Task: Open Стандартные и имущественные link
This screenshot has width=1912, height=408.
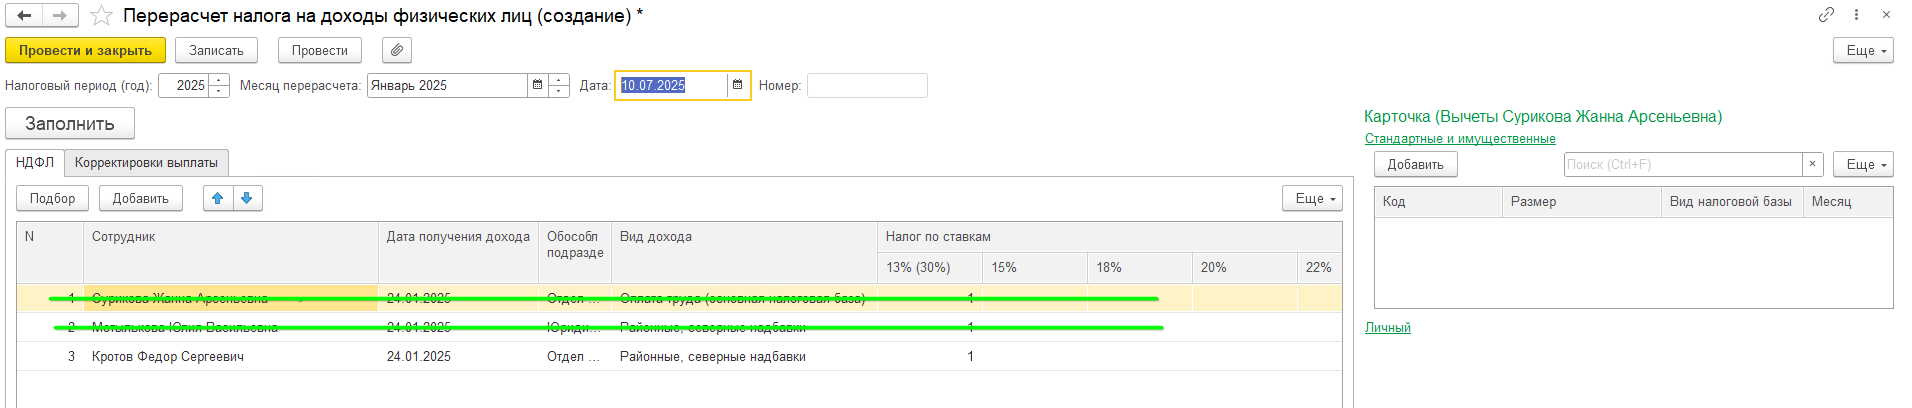Action: tap(1460, 139)
